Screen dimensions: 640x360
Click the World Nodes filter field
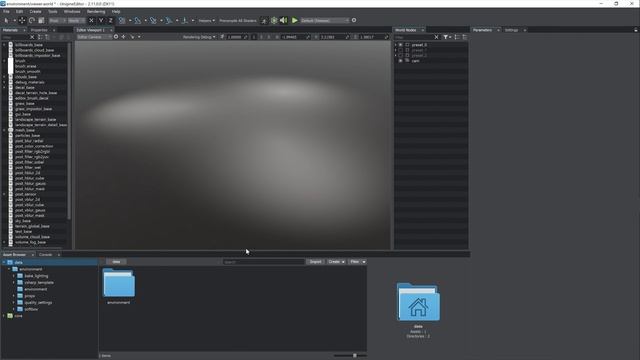(x=413, y=37)
